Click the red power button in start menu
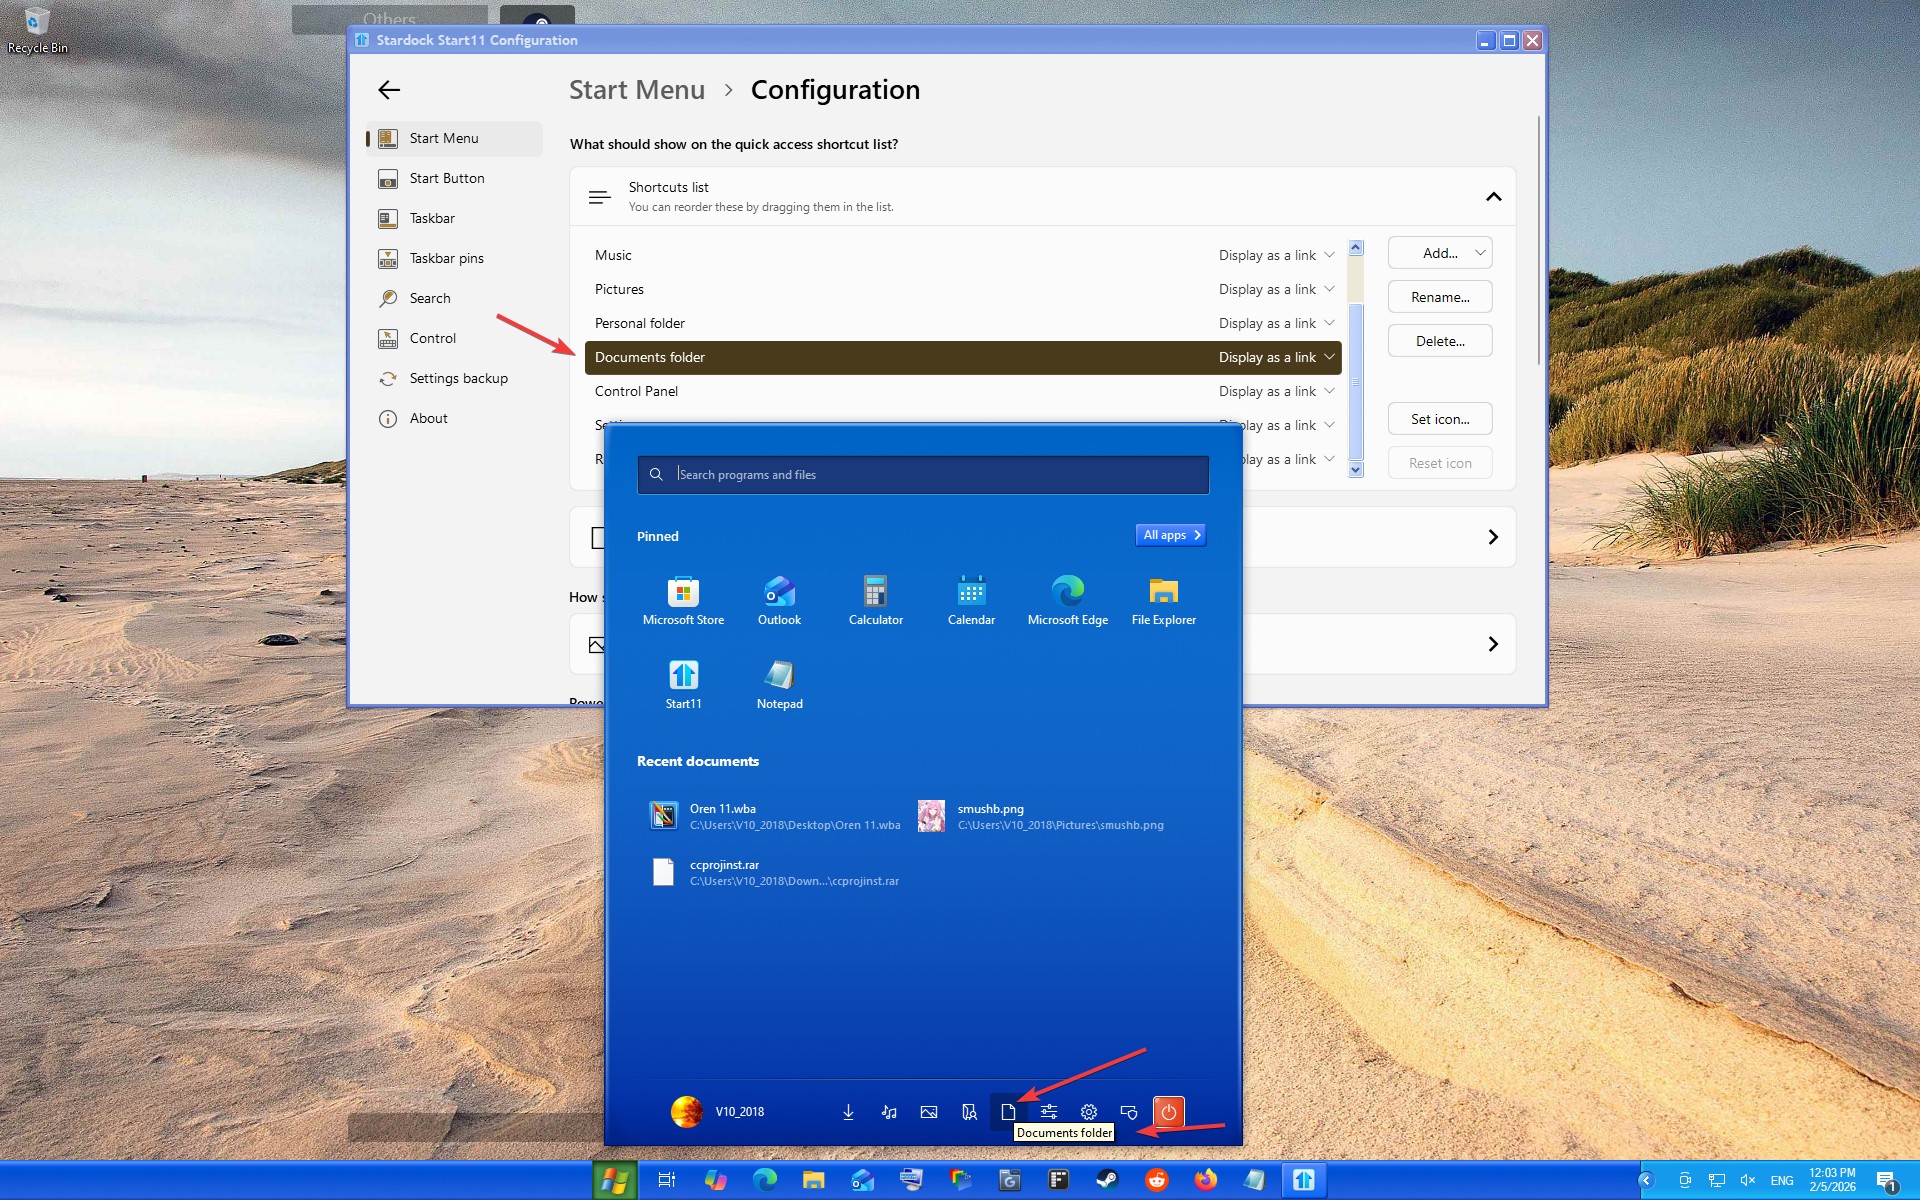Viewport: 1920px width, 1200px height. pyautogui.click(x=1168, y=1111)
